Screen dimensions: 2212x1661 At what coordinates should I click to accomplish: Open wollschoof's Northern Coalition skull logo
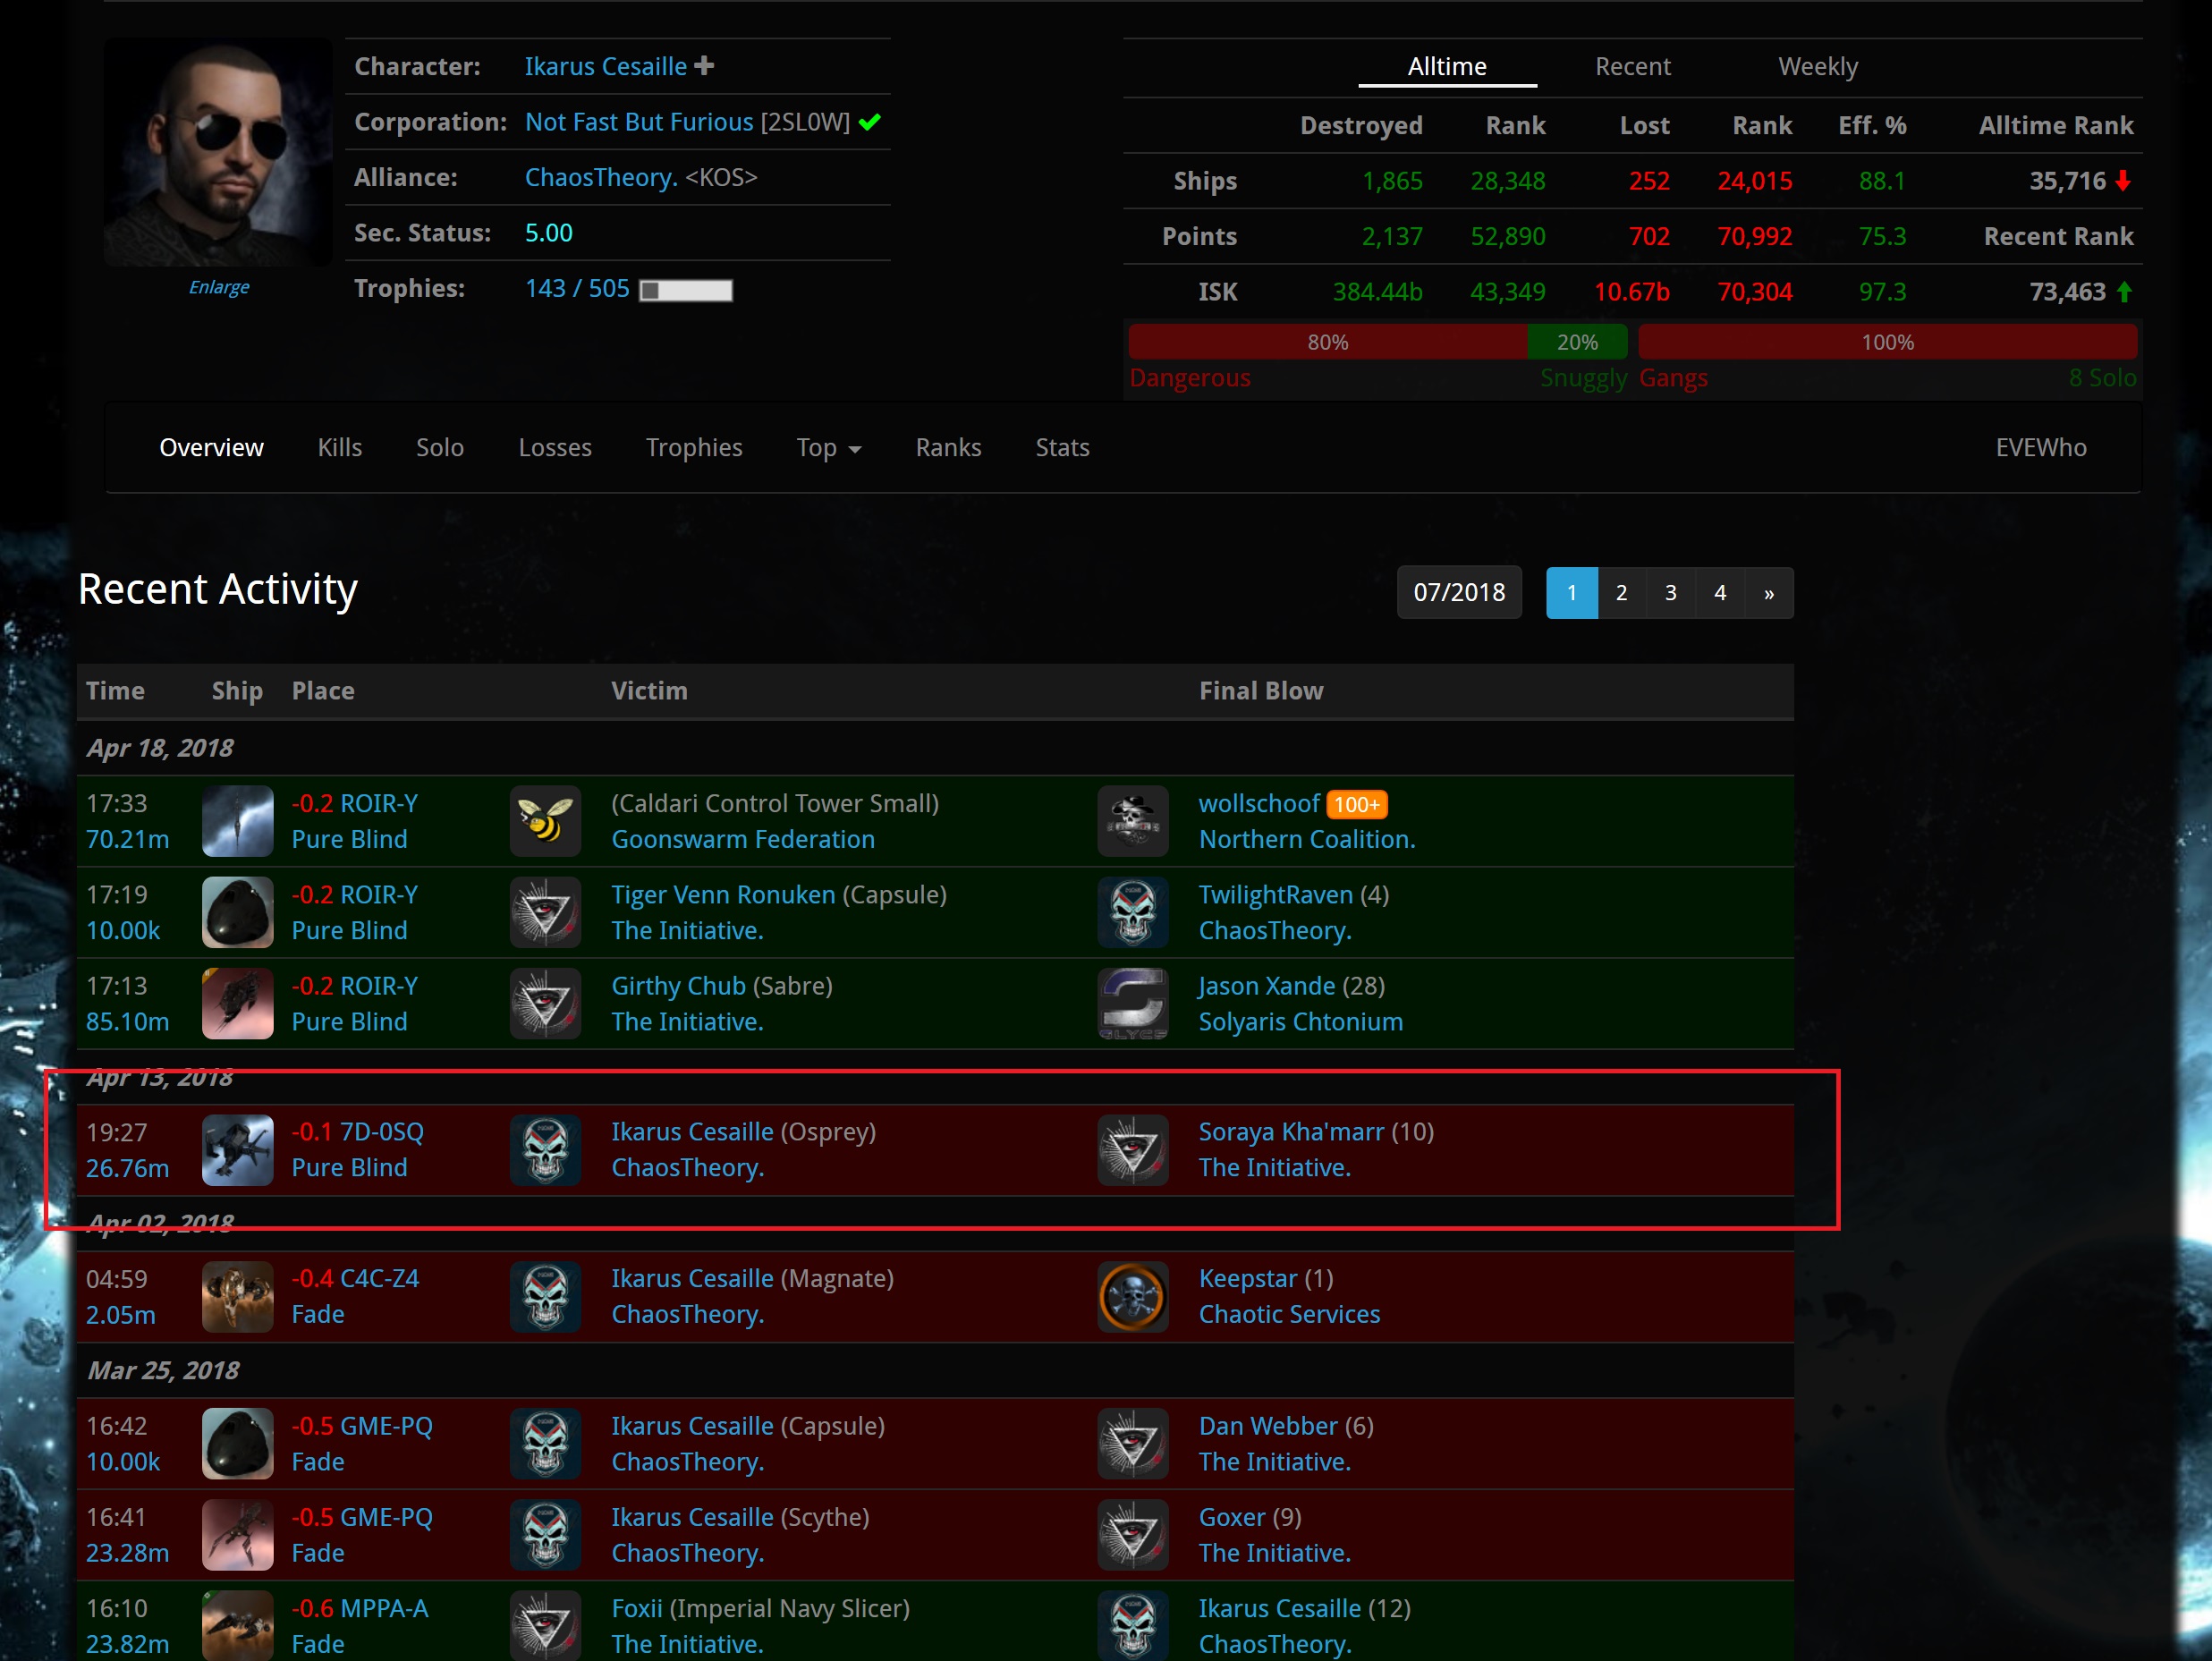pos(1133,821)
